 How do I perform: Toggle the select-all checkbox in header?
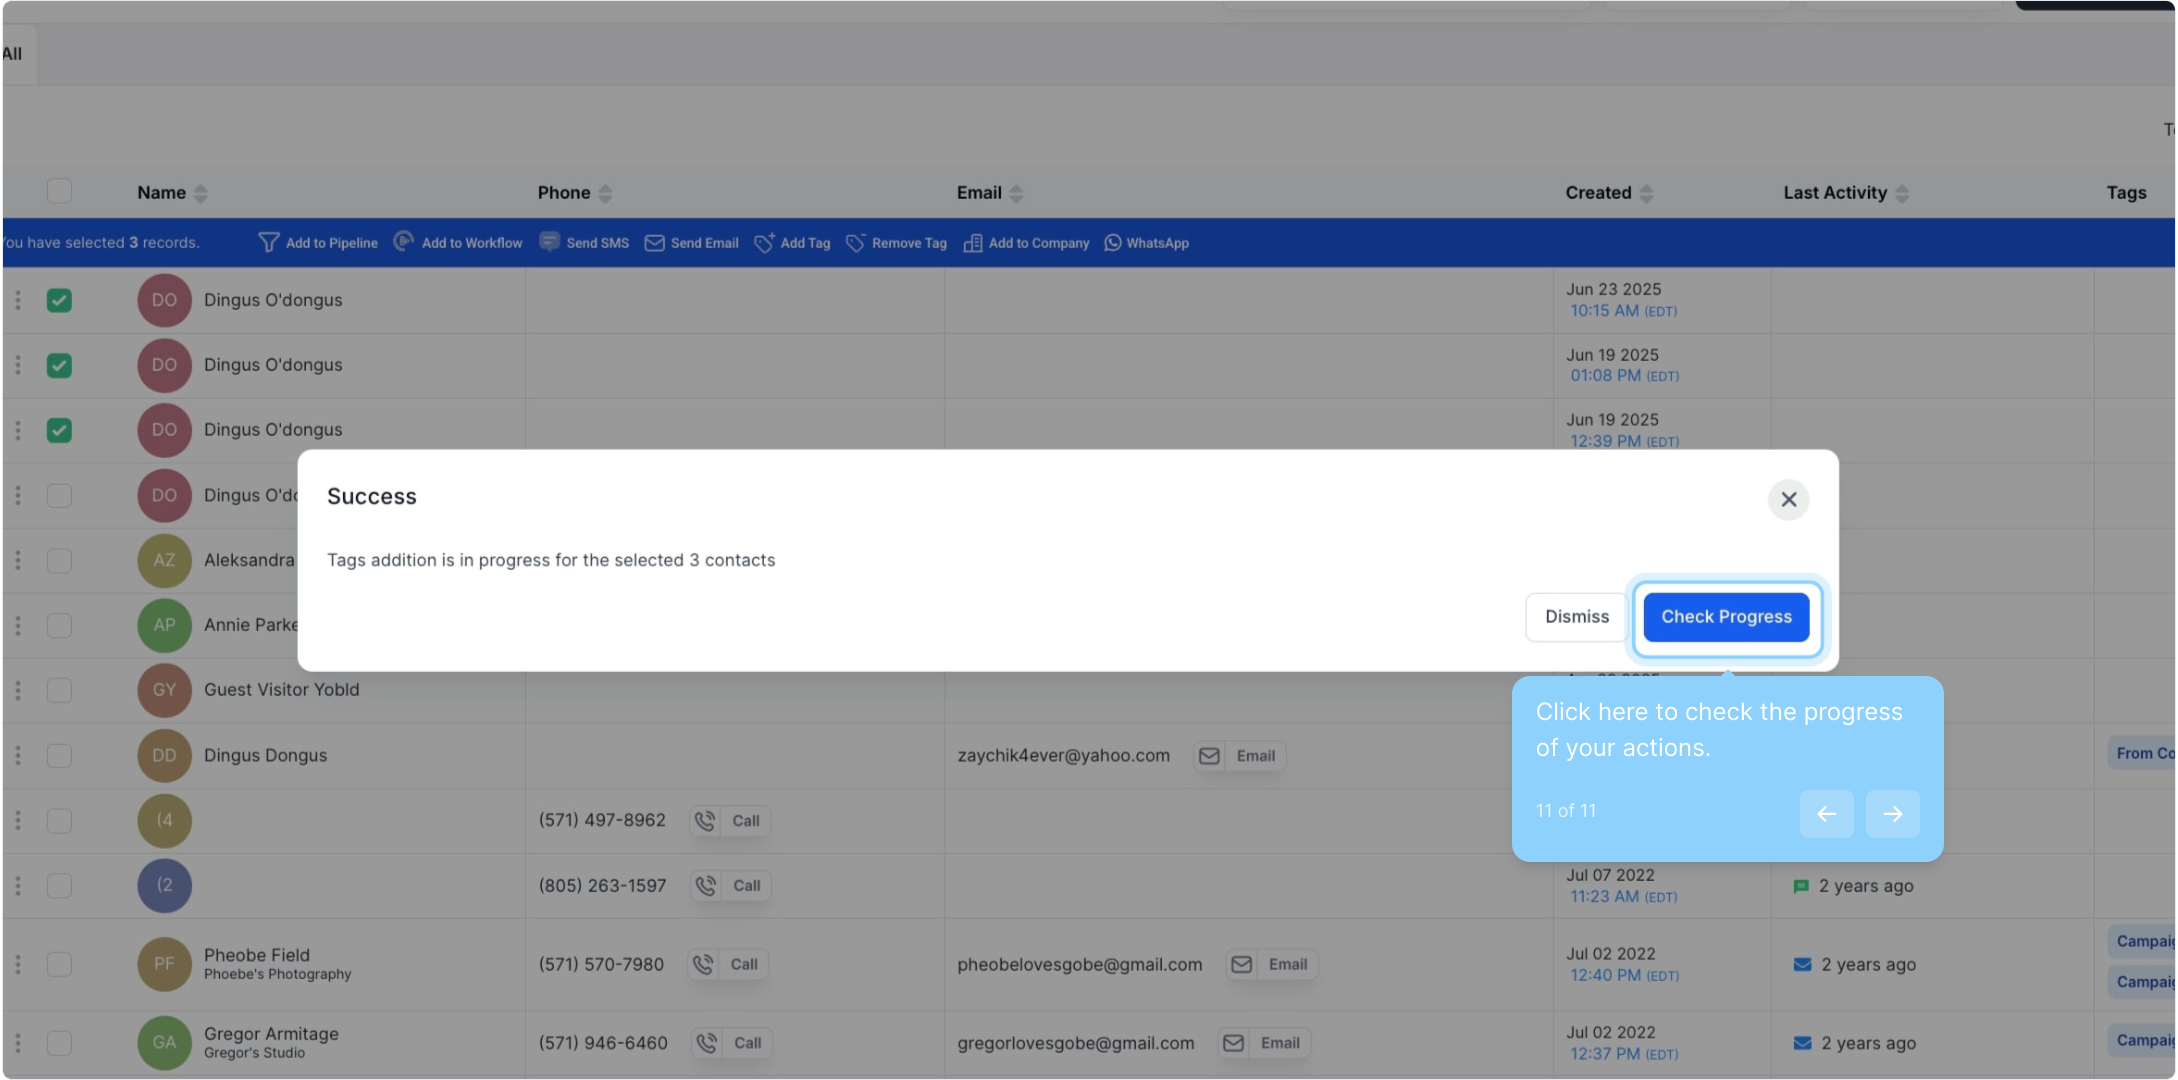pyautogui.click(x=59, y=191)
